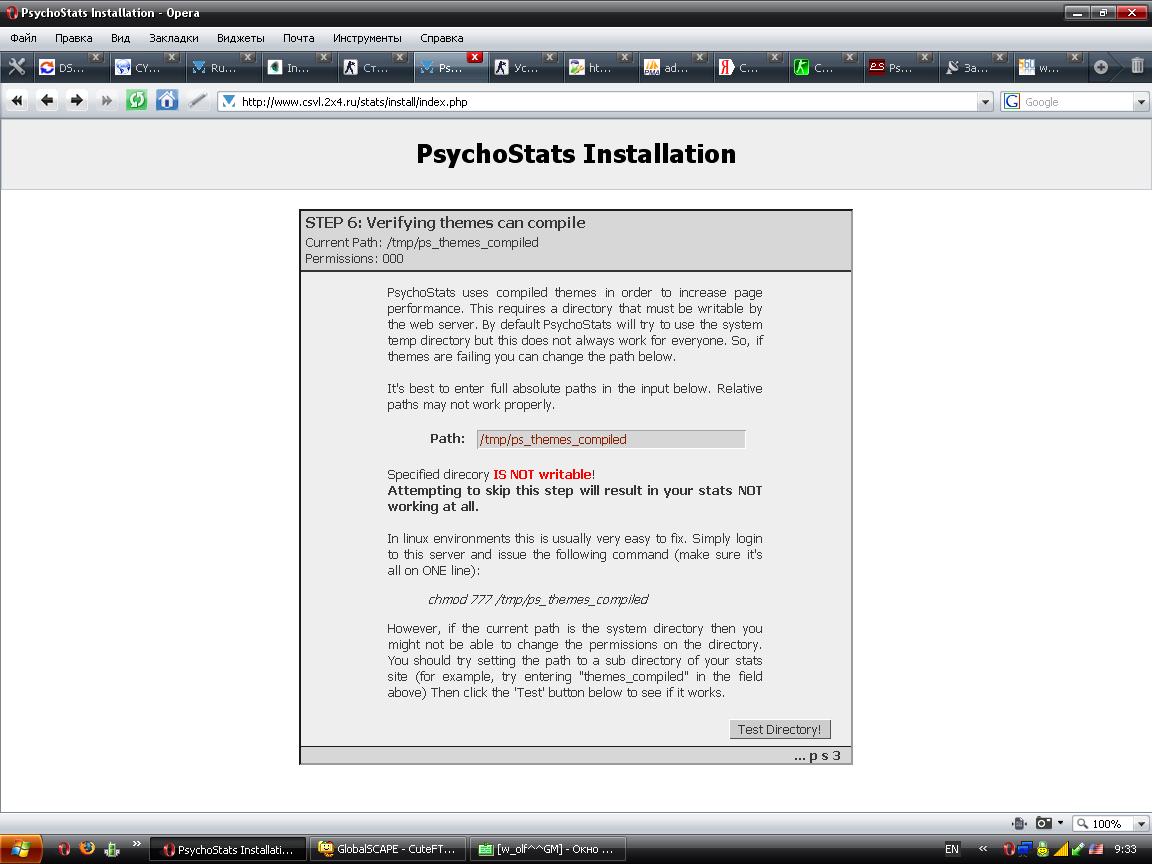1152x864 pixels.
Task: Switch to the Yandex С... tab
Action: 749,68
